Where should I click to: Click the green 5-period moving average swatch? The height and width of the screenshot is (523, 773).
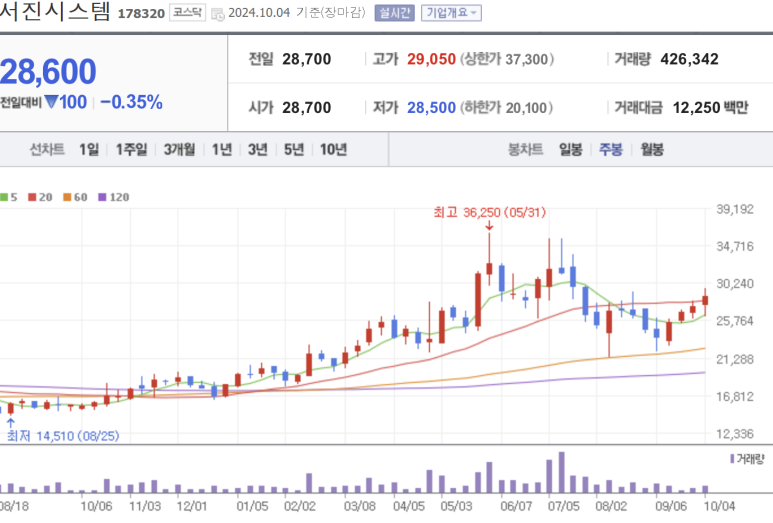[x=3, y=197]
